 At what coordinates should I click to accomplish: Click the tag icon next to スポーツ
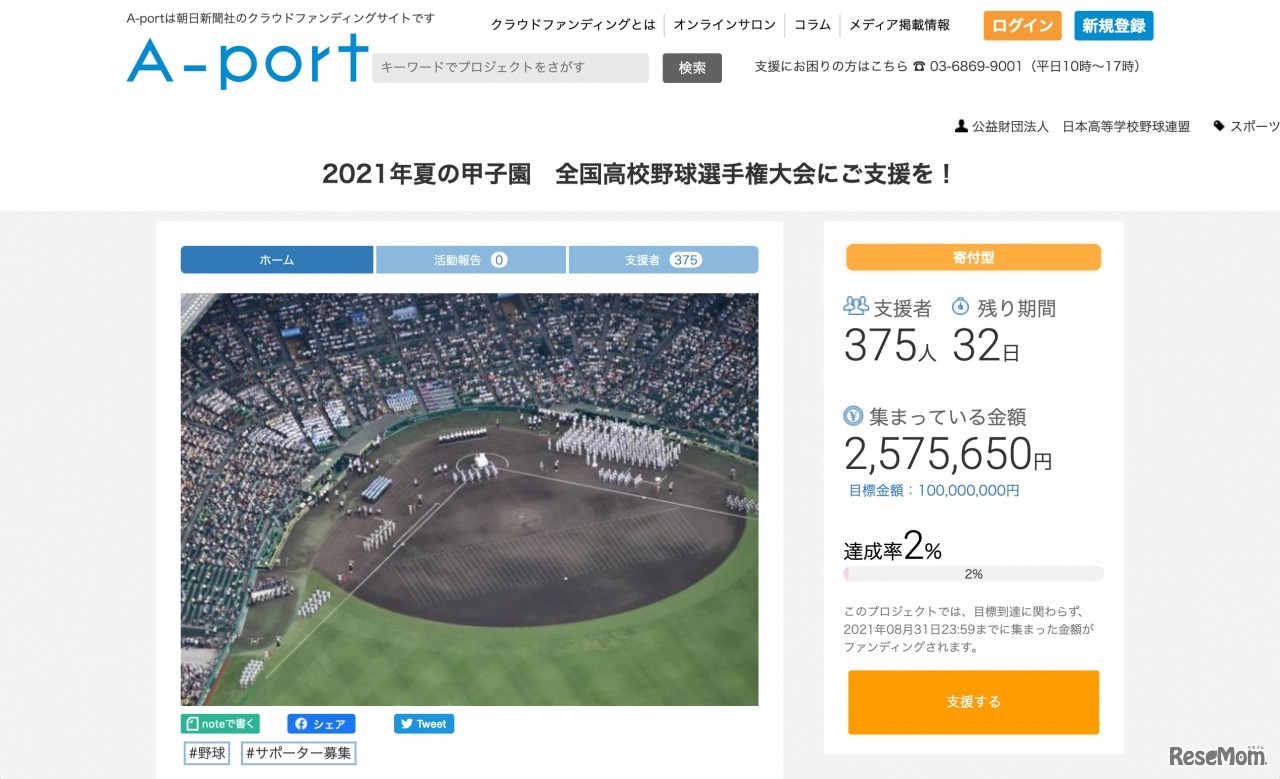(1218, 125)
